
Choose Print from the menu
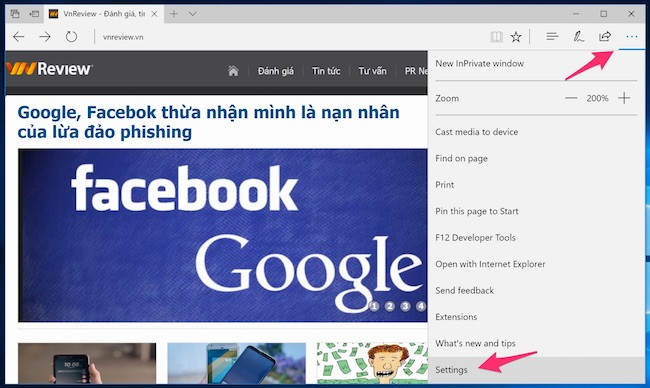445,185
